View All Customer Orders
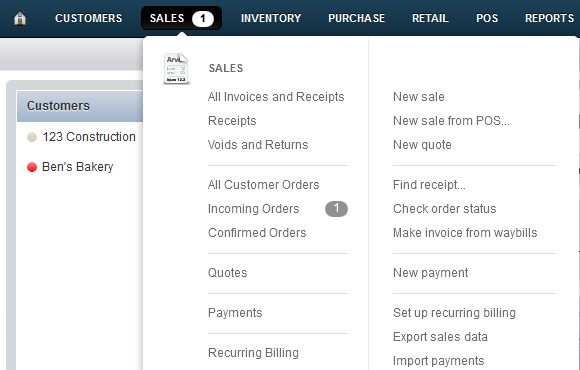 tap(263, 185)
